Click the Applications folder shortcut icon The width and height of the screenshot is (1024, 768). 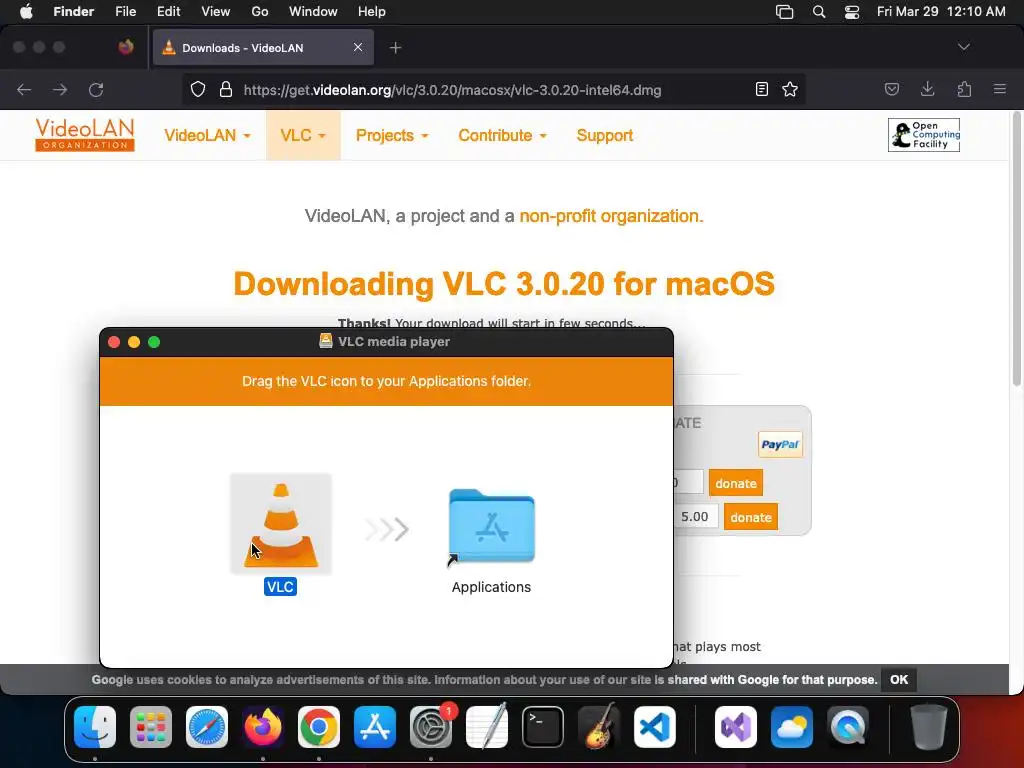point(492,526)
